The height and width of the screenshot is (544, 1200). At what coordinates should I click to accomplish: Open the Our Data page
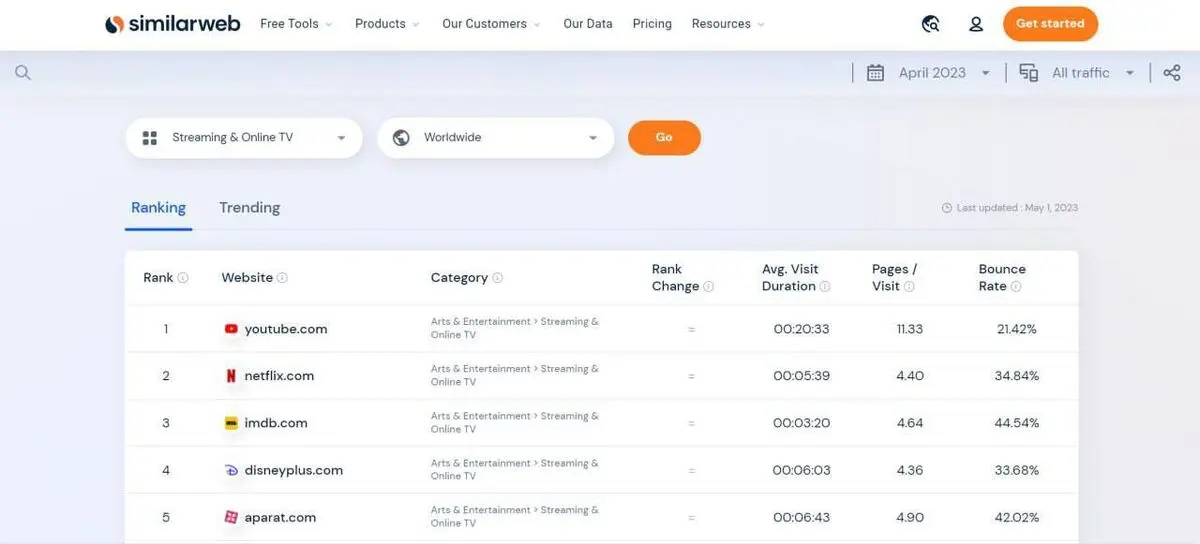(x=588, y=24)
